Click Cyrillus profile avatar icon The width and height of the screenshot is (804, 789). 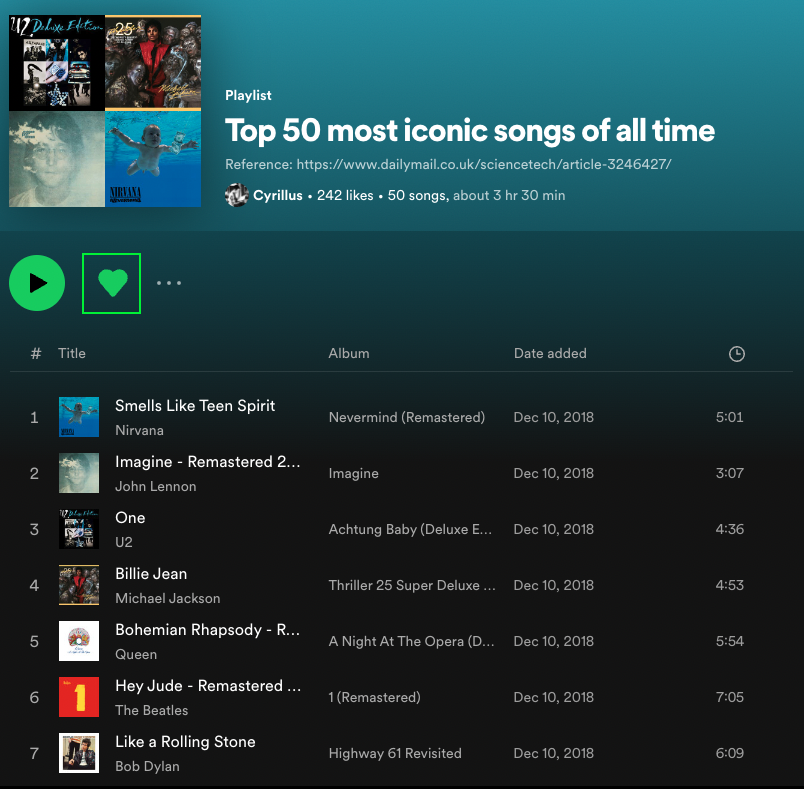click(237, 195)
